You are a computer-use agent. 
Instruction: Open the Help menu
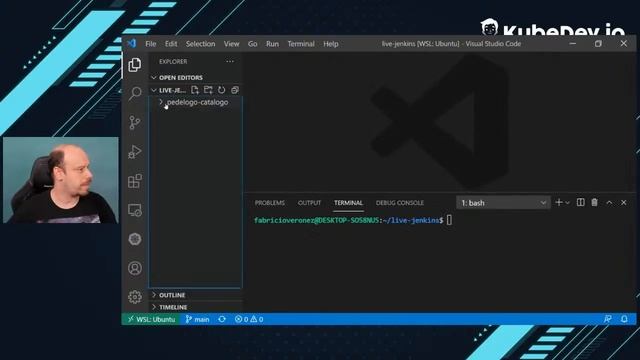click(x=331, y=44)
